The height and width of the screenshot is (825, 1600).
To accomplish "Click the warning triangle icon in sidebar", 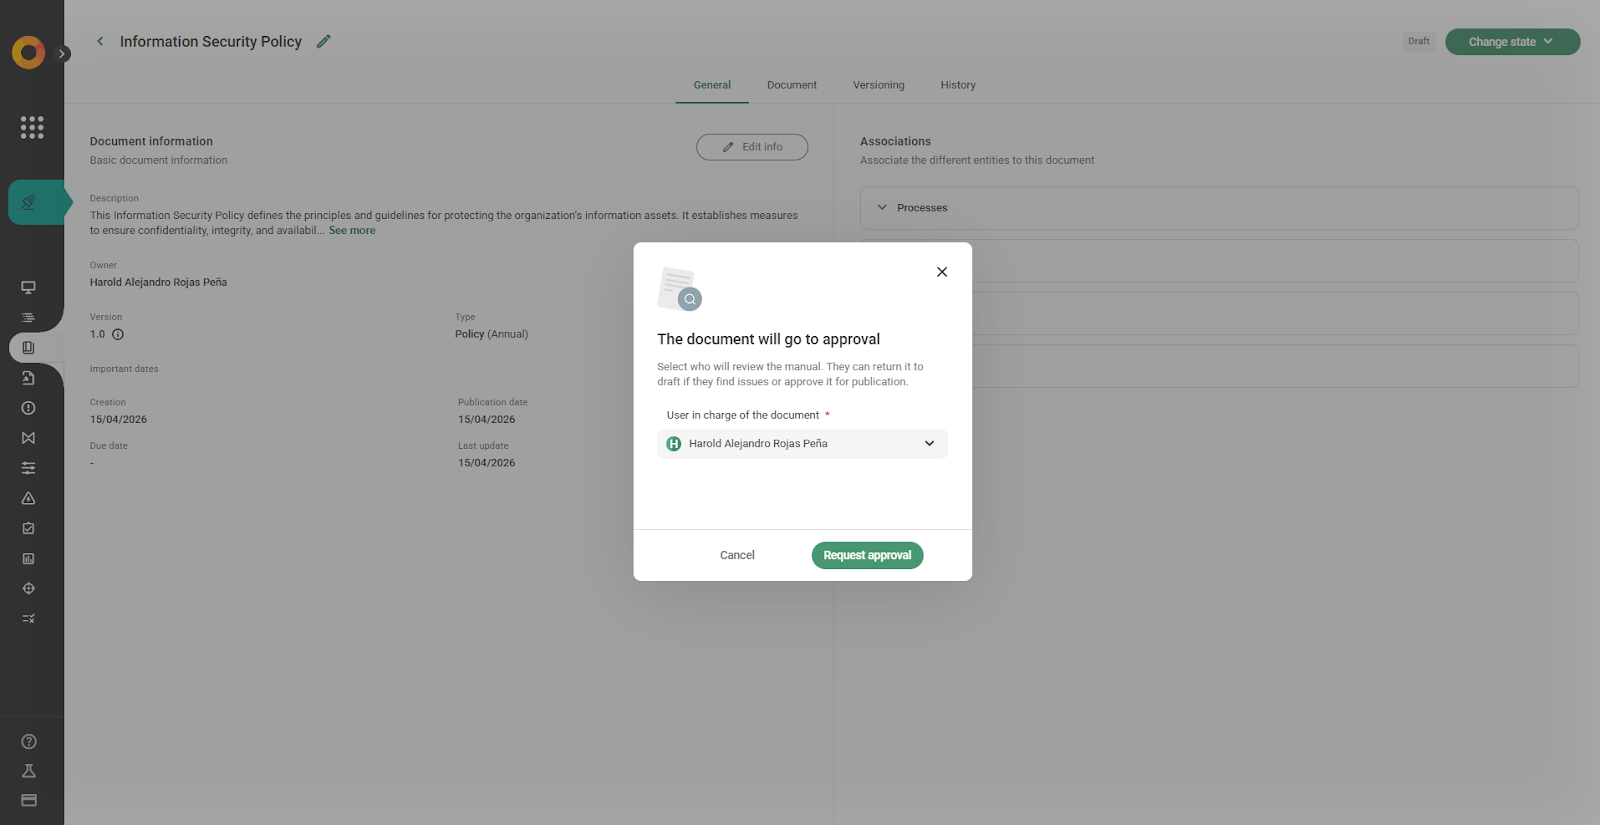I will click(x=29, y=498).
